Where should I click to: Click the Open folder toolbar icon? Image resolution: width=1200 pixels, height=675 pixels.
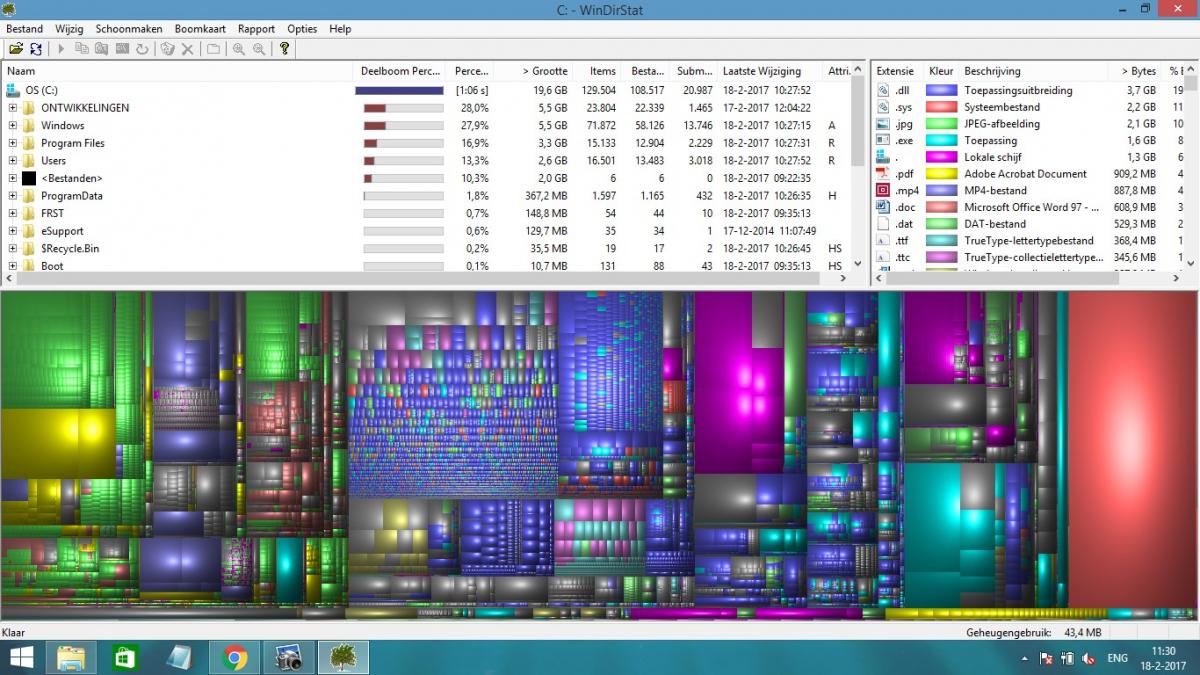pyautogui.click(x=16, y=48)
